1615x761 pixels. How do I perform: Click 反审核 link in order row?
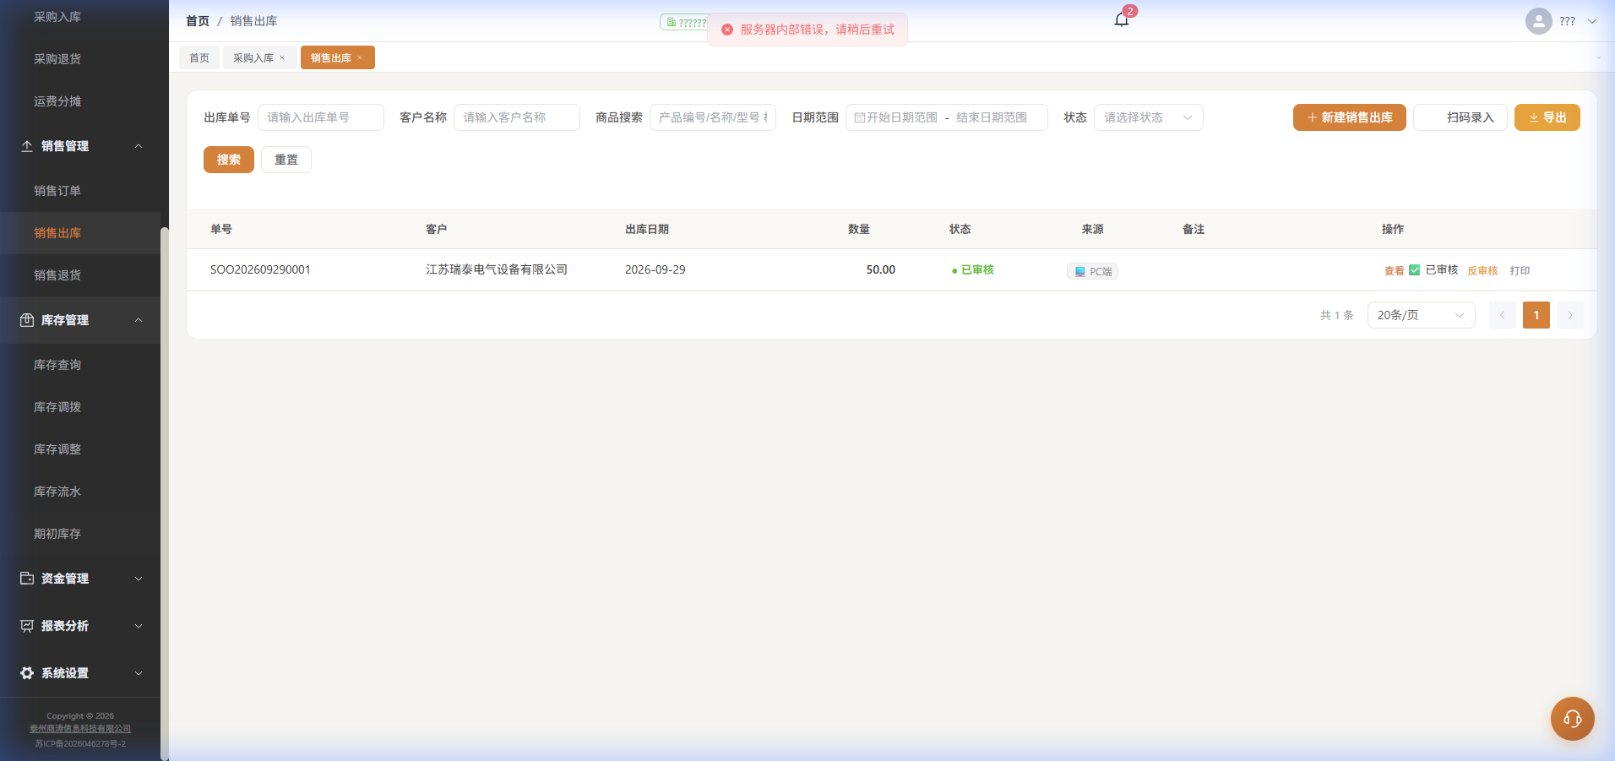pyautogui.click(x=1482, y=271)
